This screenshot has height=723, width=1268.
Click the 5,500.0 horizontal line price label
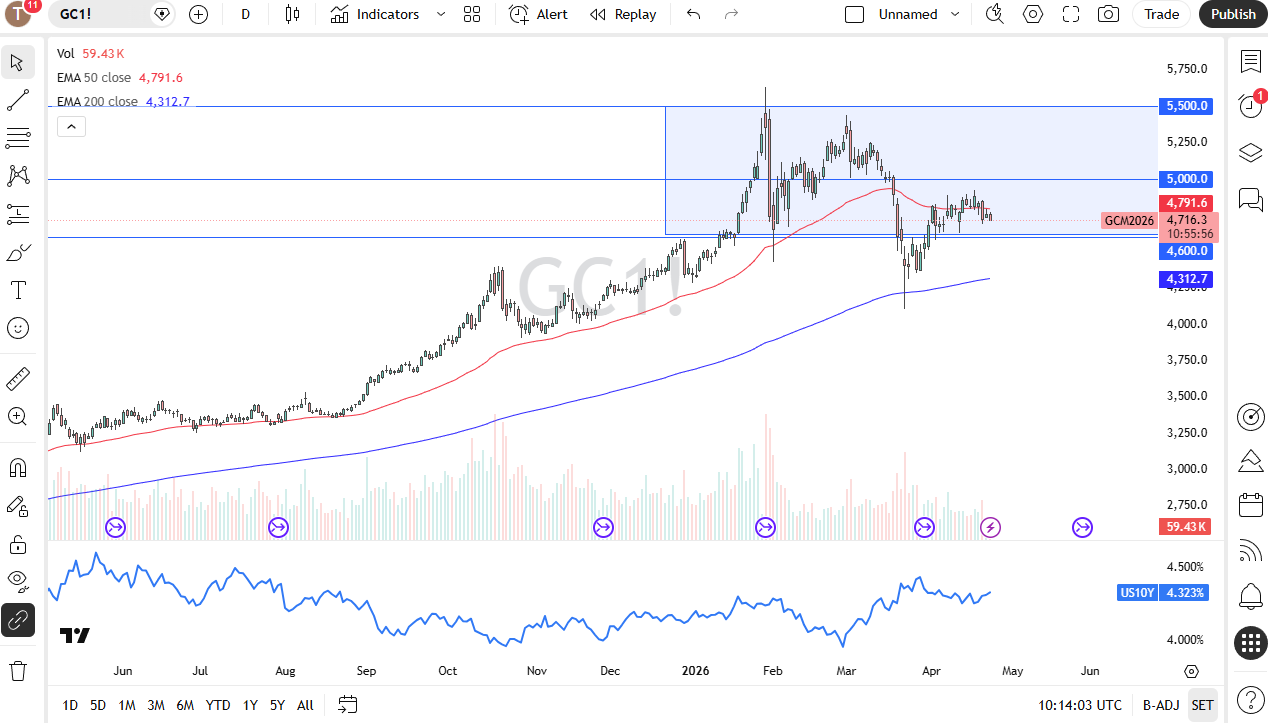1186,106
